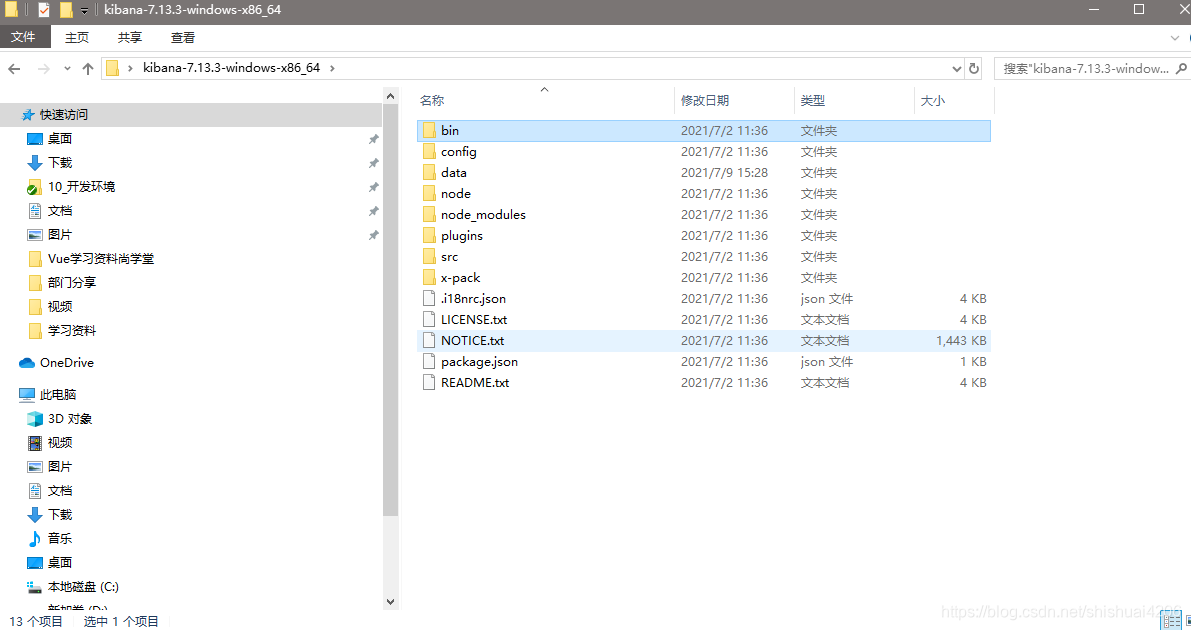The height and width of the screenshot is (630, 1191).
Task: Open the 文件 menu
Action: click(x=24, y=36)
